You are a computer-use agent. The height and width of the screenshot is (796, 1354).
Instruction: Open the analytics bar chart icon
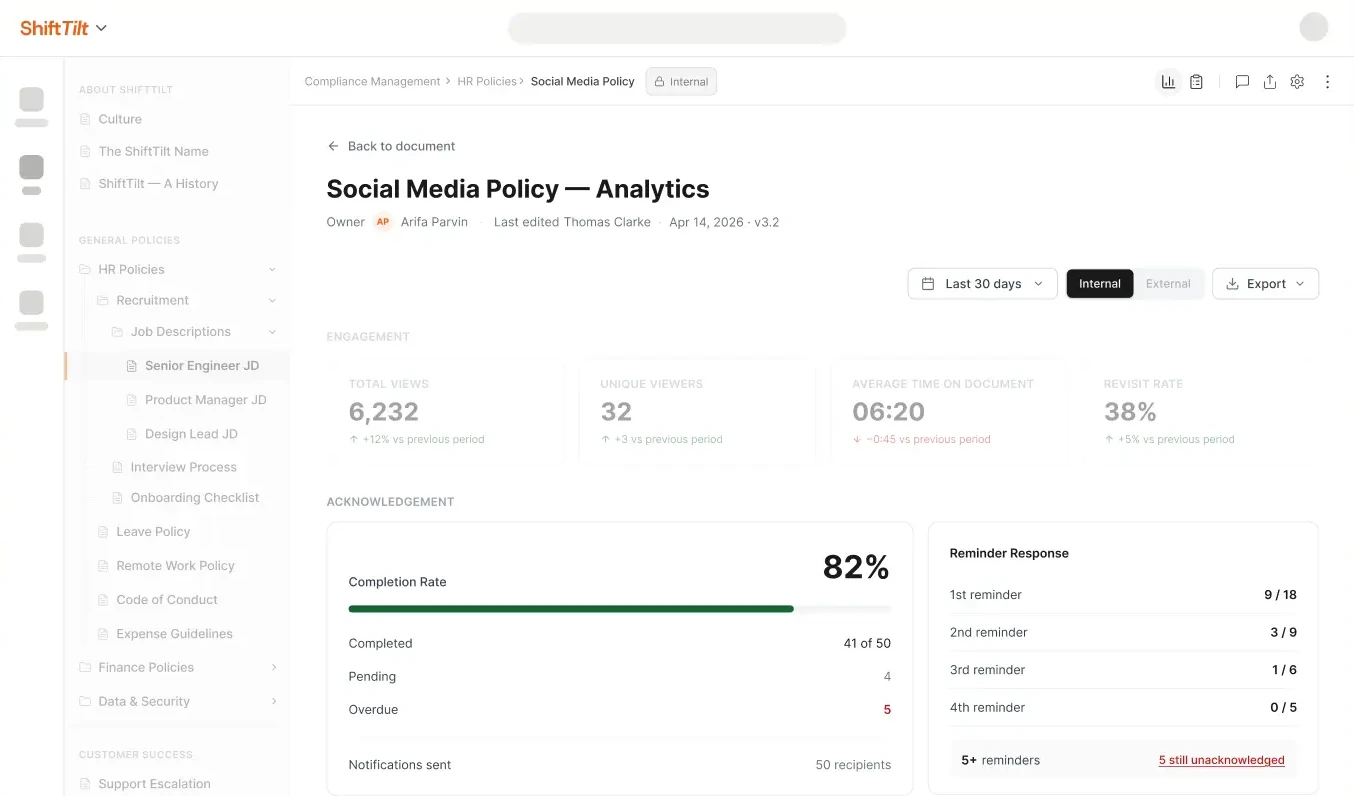1168,82
